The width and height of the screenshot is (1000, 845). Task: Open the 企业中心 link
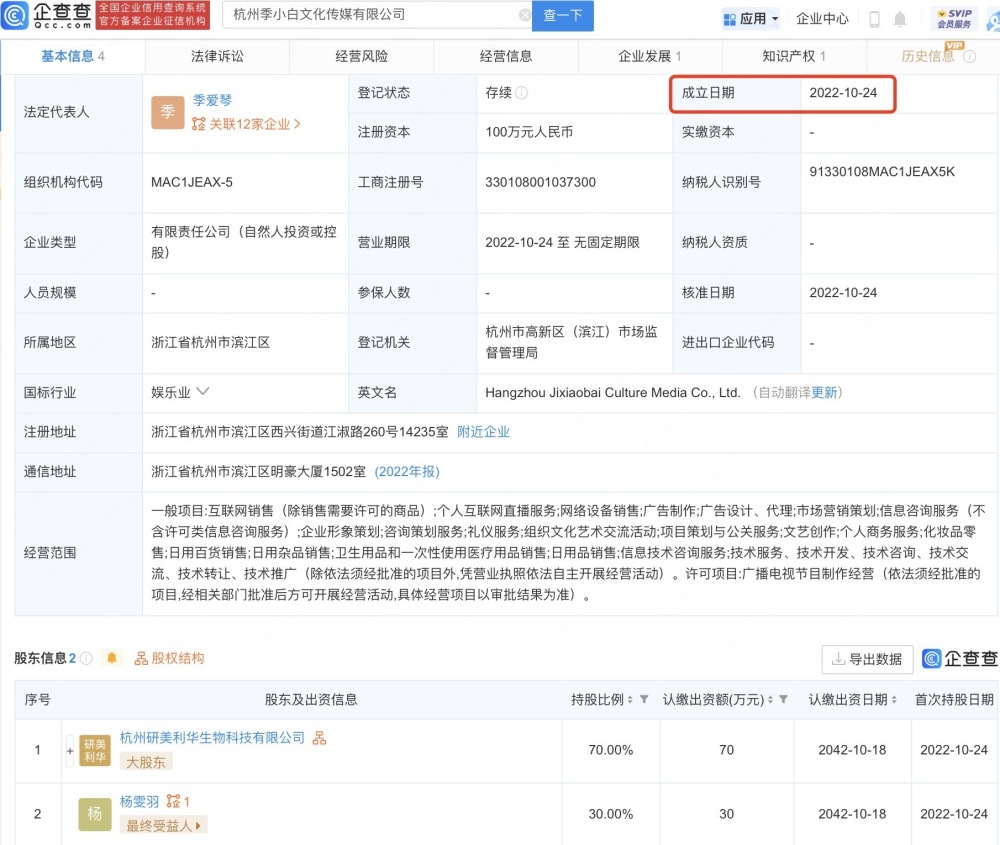pos(822,19)
